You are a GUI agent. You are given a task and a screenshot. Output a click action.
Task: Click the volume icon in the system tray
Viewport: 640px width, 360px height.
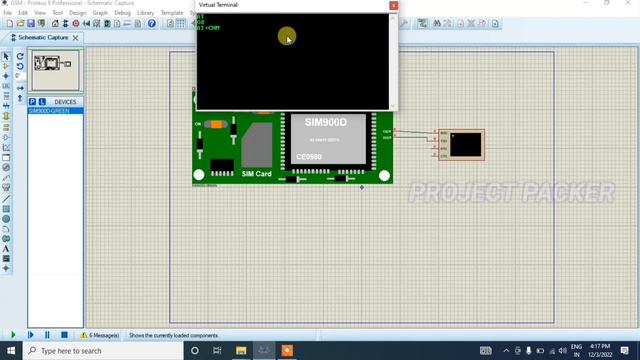point(562,351)
